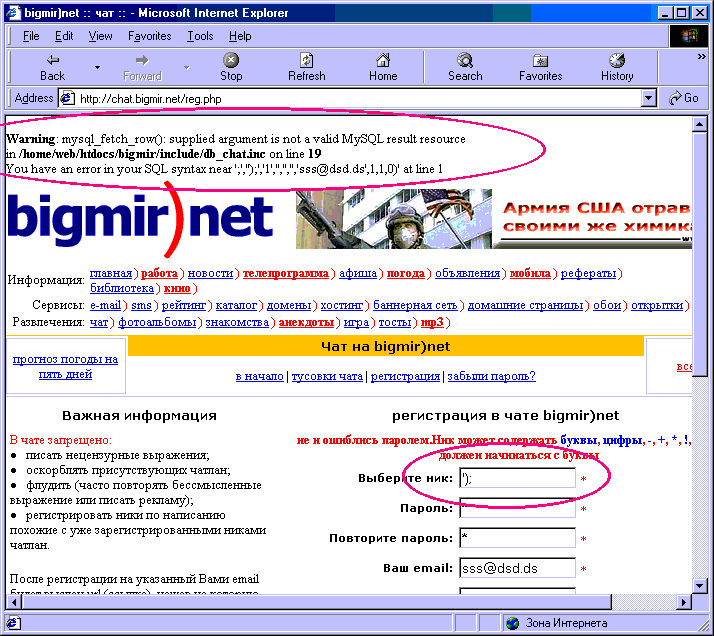Screen dimensions: 714x636
Task: Open the 'анекдоты' link
Action: coord(306,322)
